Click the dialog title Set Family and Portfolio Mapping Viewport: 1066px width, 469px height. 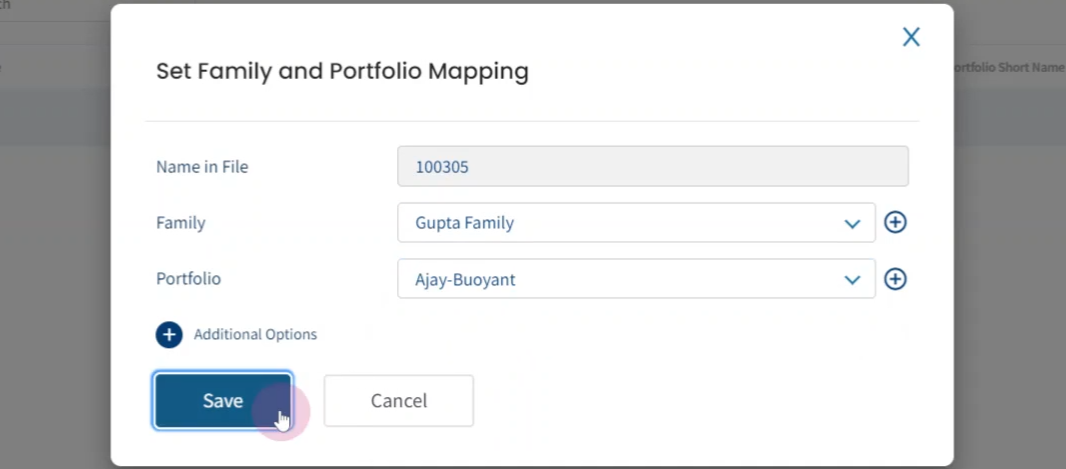click(342, 71)
